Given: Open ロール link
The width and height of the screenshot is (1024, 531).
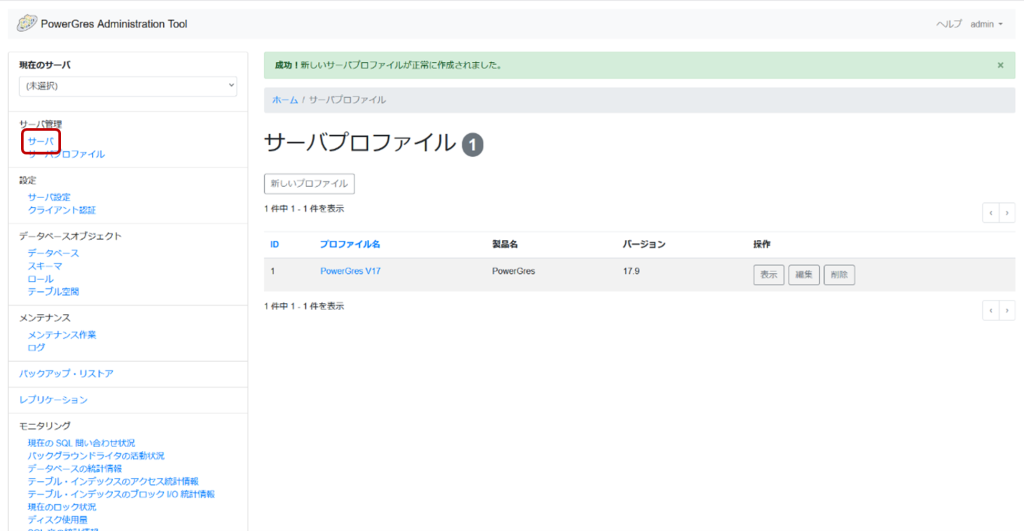Looking at the screenshot, I should pos(40,279).
